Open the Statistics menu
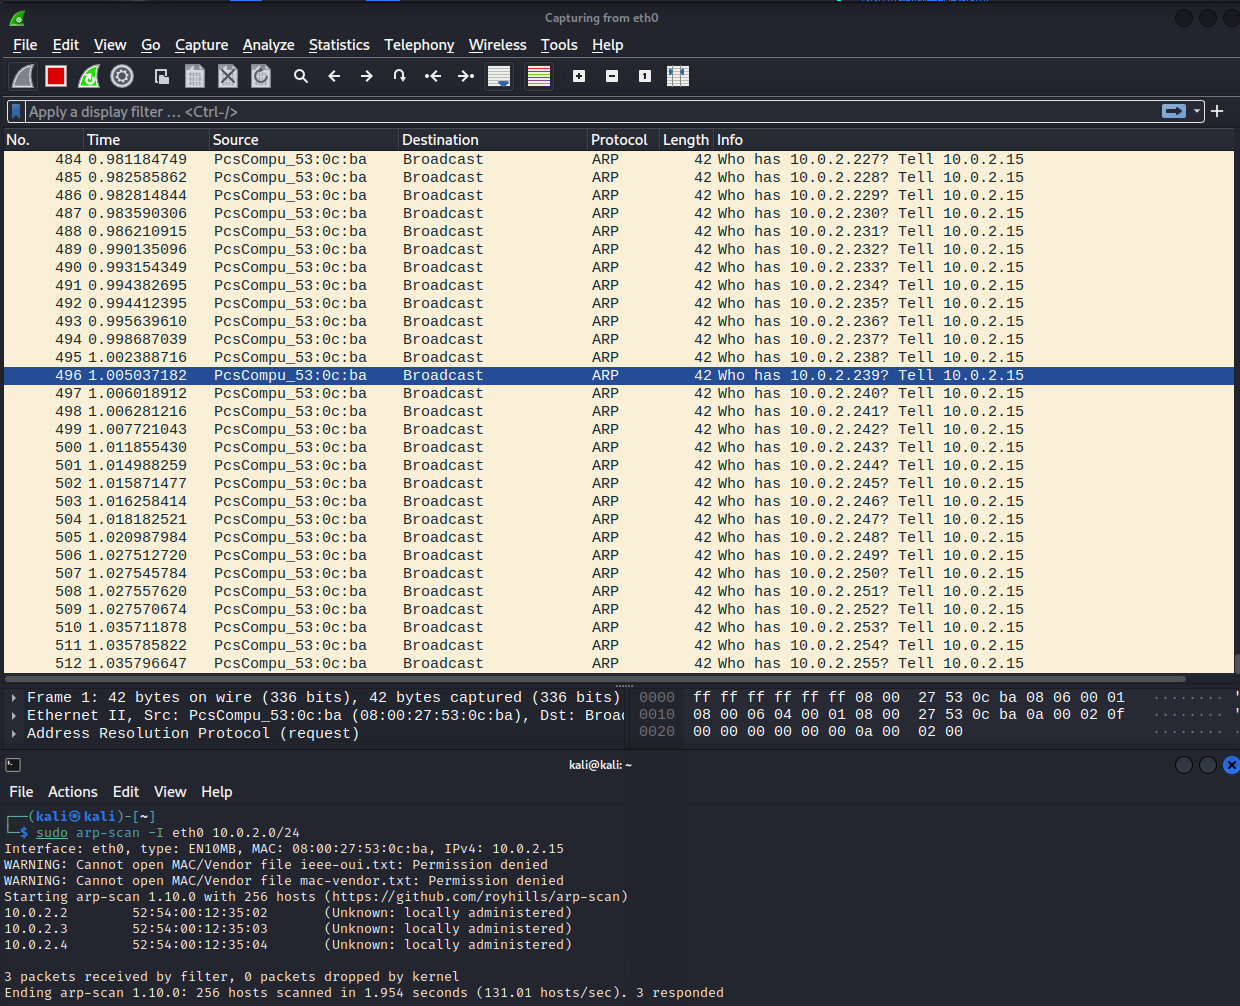 (x=338, y=45)
